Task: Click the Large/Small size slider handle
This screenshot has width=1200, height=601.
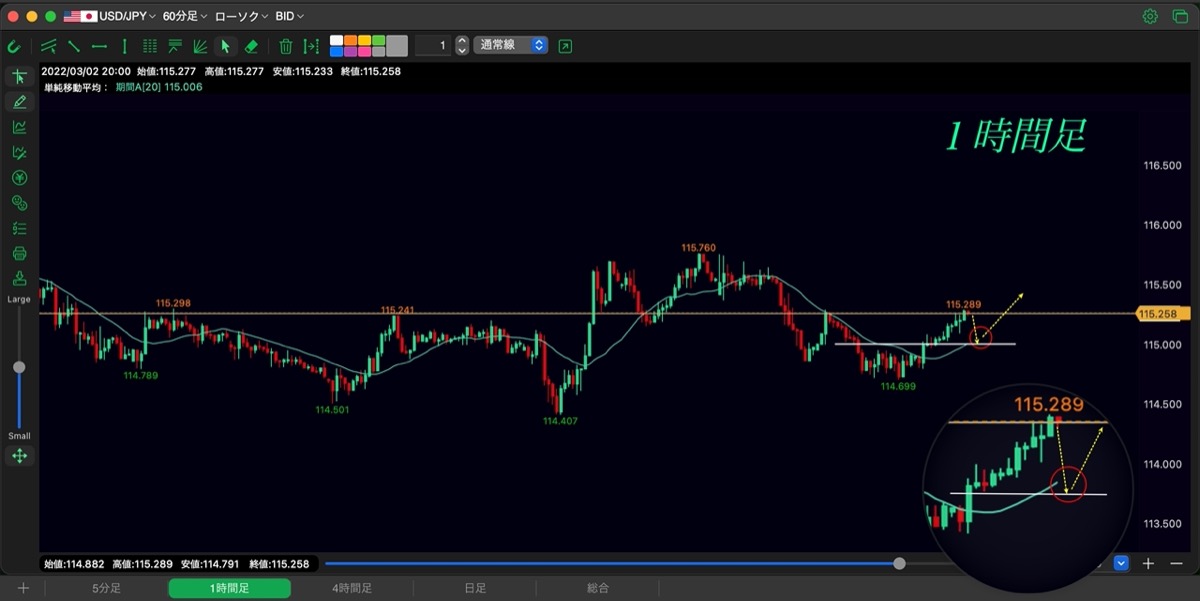Action: point(19,367)
